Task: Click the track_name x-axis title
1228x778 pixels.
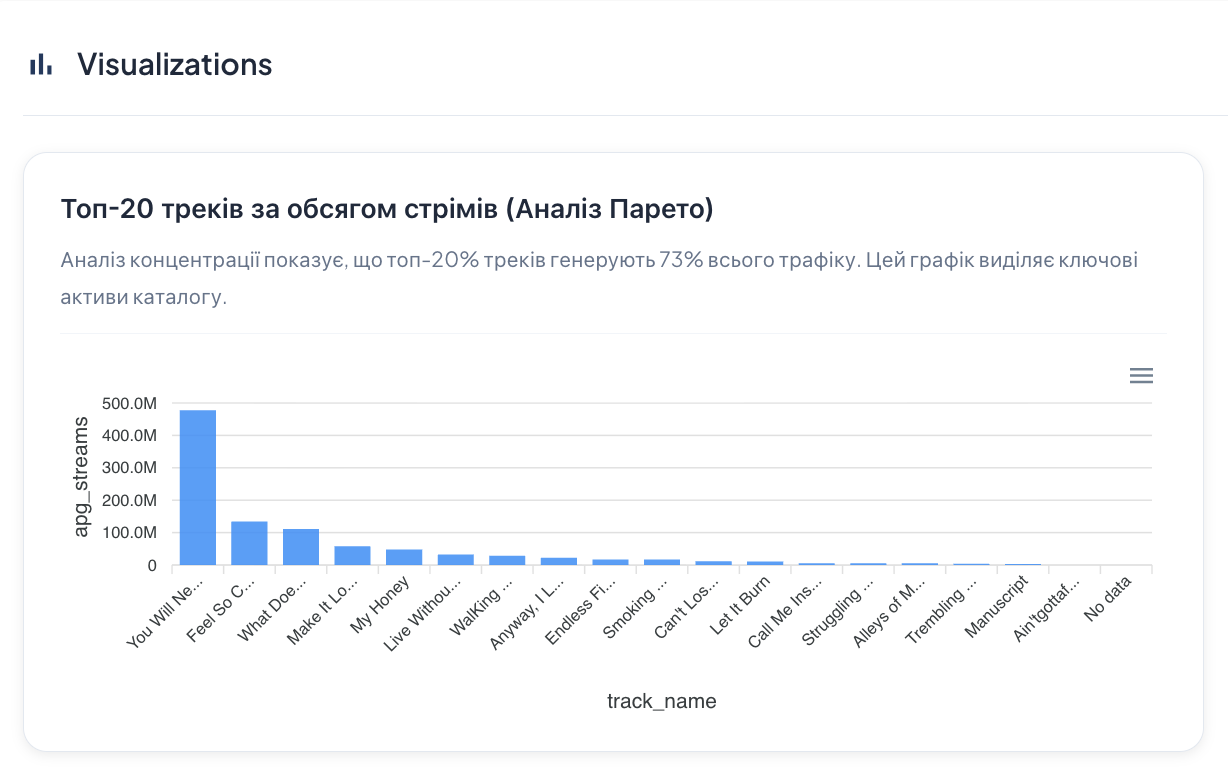Action: 662,701
